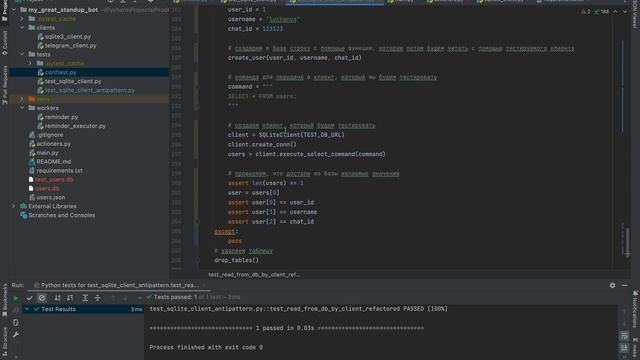Open .gitignore file
The height and width of the screenshot is (360, 640).
pos(50,135)
